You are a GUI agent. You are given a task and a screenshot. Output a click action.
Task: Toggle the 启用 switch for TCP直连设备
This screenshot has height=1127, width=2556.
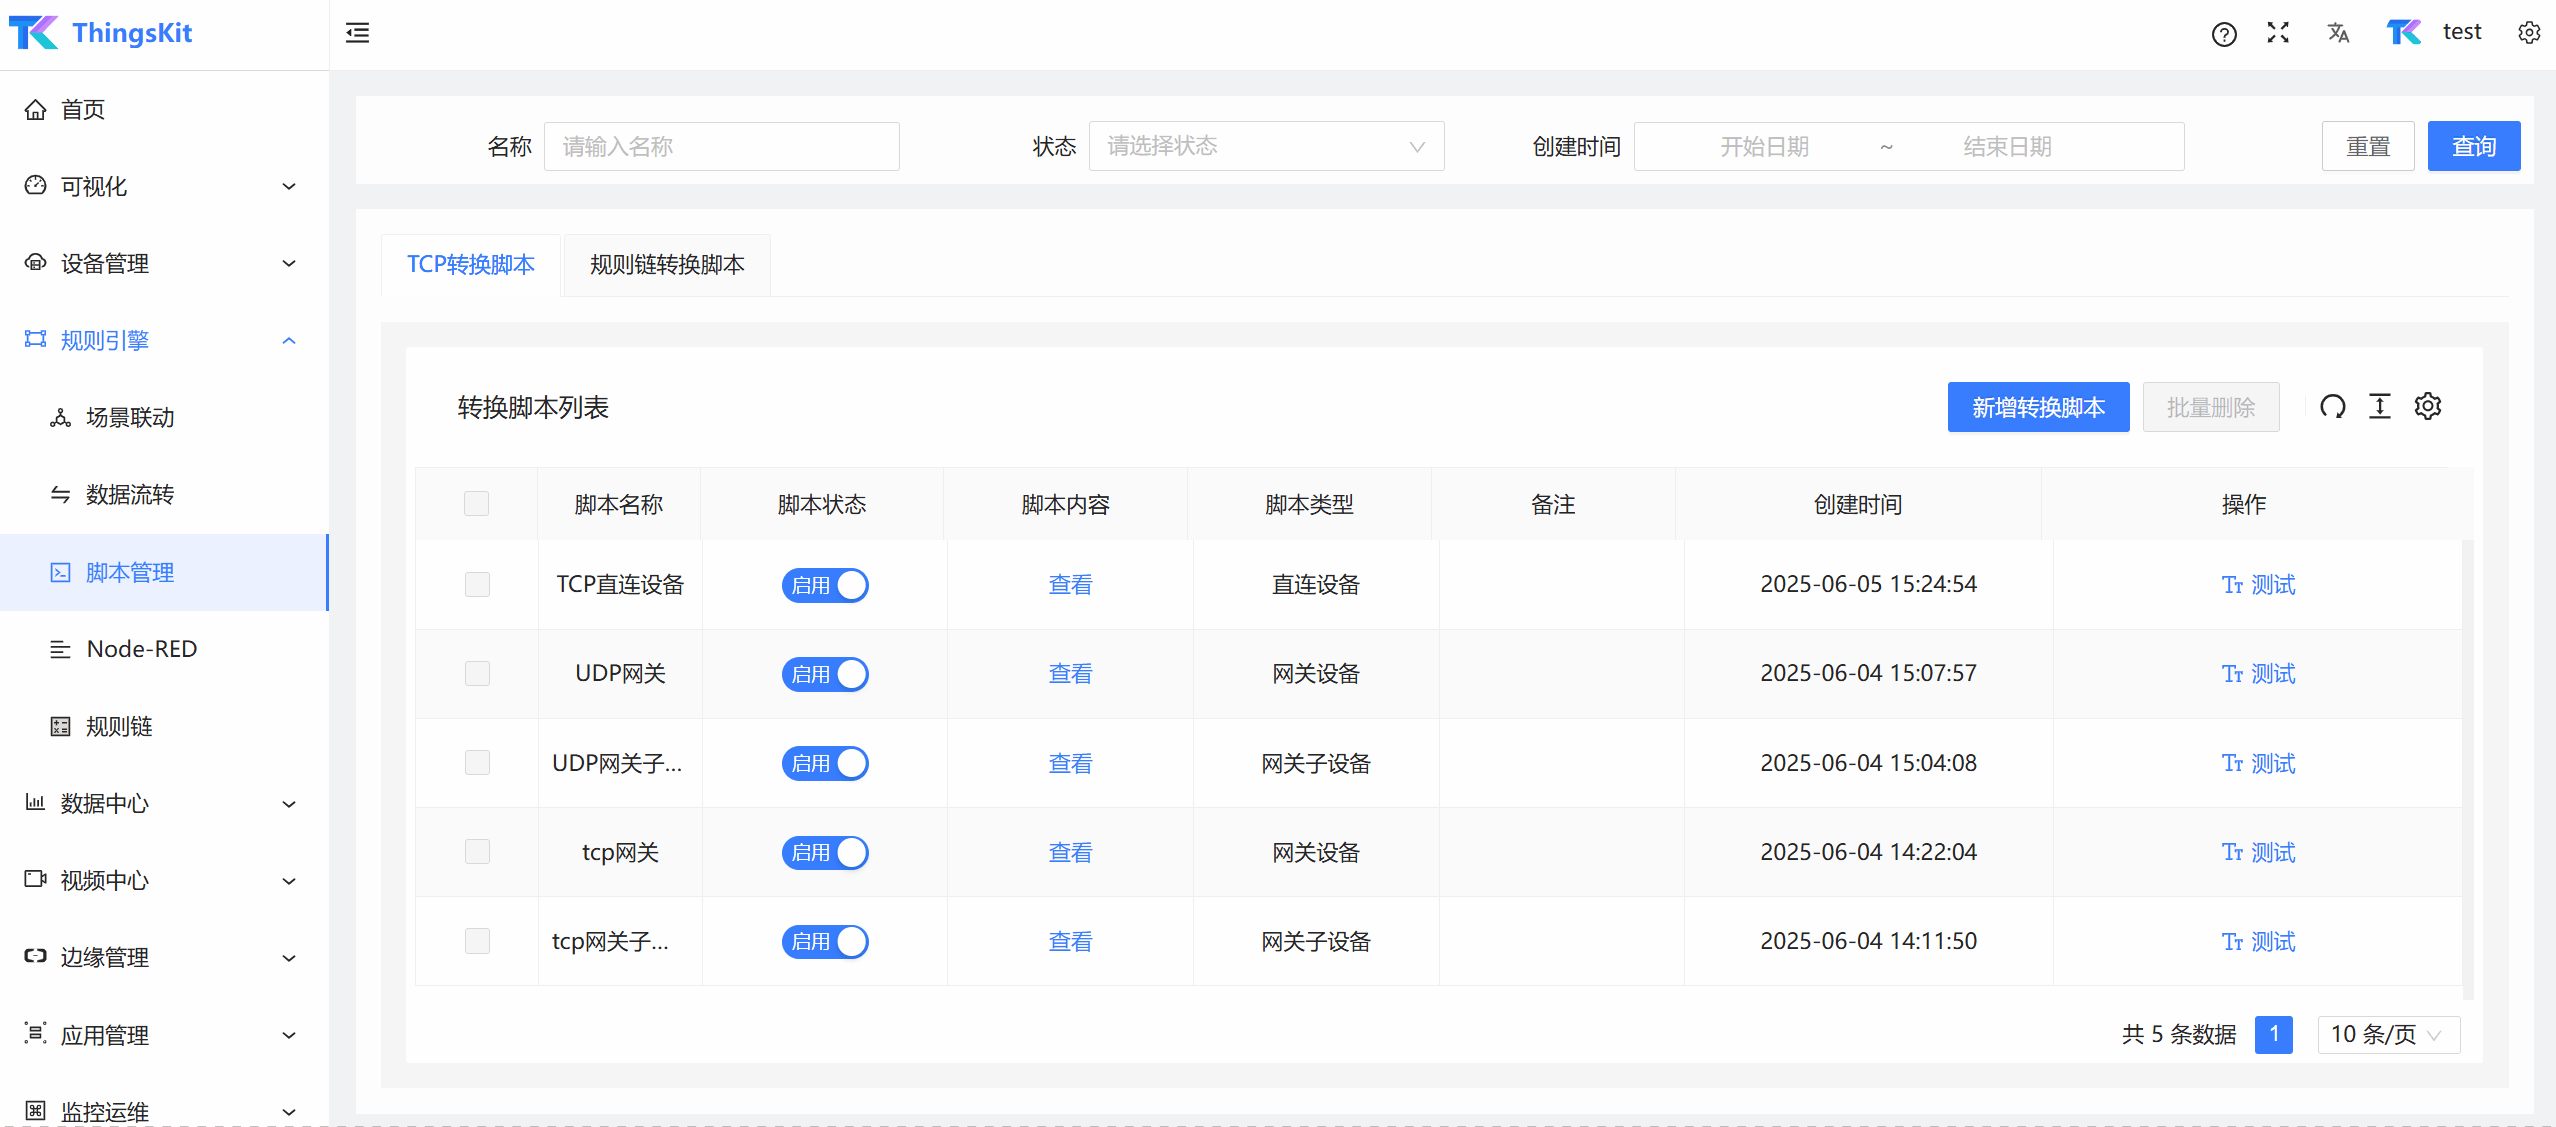tap(825, 585)
